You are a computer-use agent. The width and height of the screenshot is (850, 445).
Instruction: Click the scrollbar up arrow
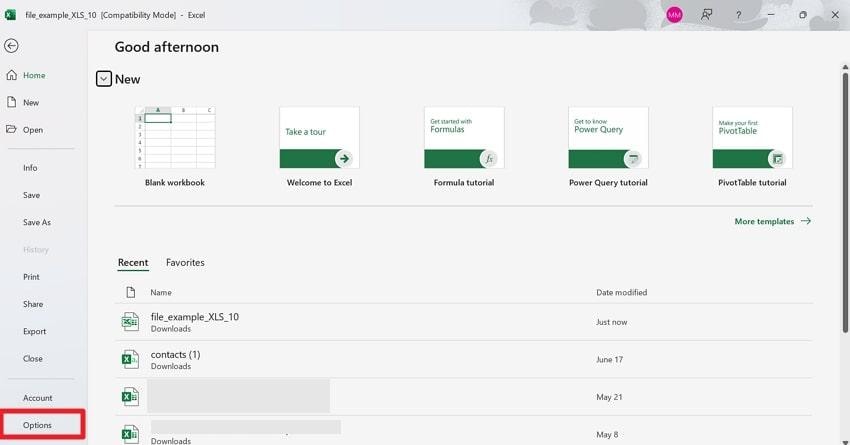click(845, 67)
